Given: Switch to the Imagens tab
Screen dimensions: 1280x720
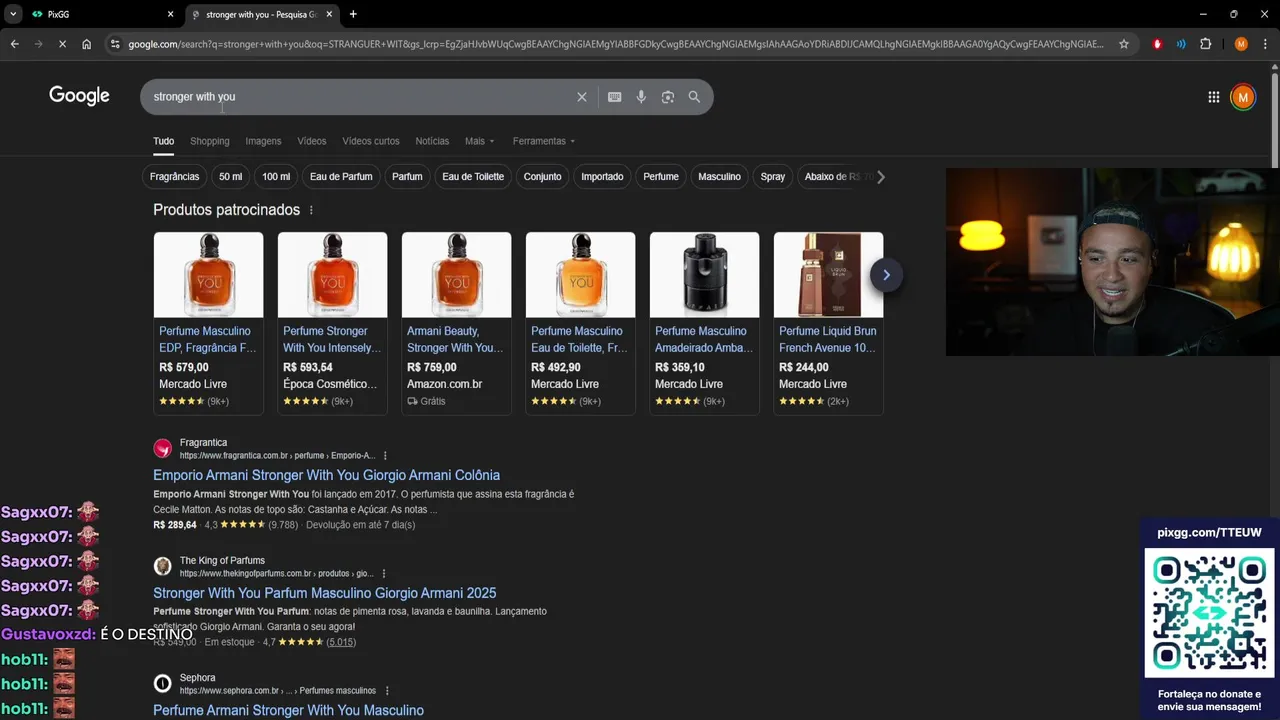Looking at the screenshot, I should pos(263,141).
